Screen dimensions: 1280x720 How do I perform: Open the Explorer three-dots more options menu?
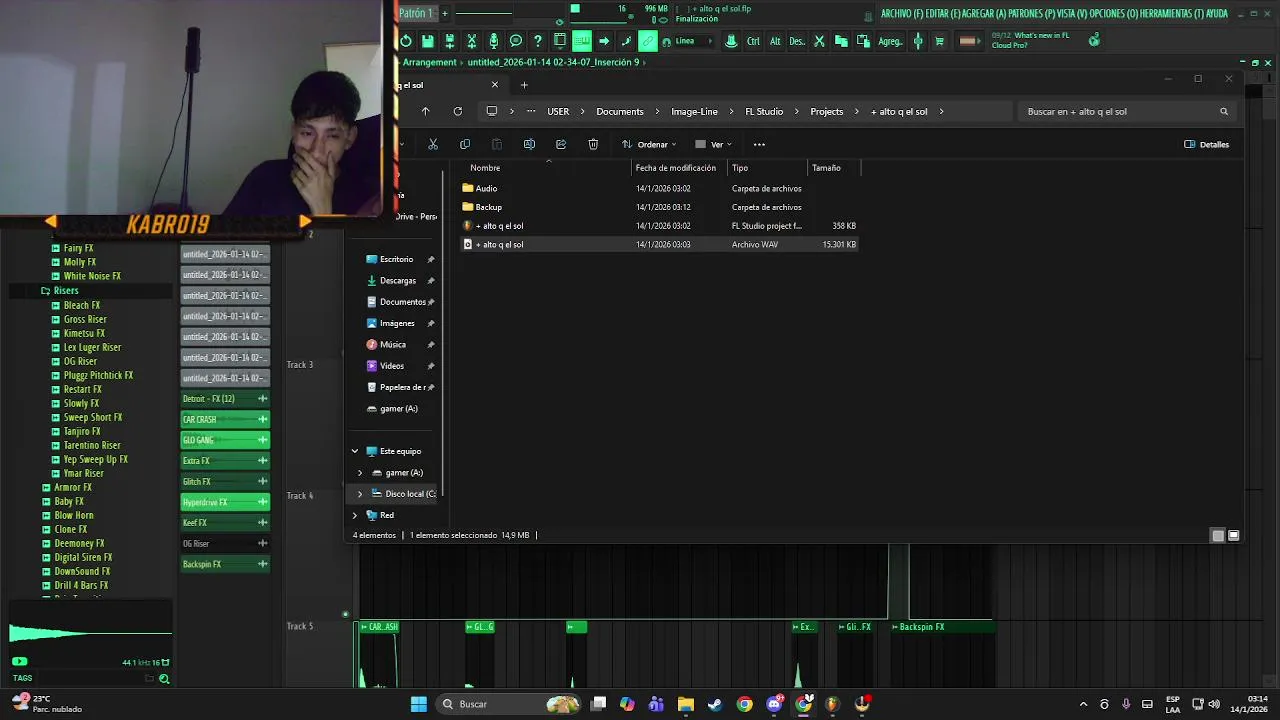tap(759, 144)
